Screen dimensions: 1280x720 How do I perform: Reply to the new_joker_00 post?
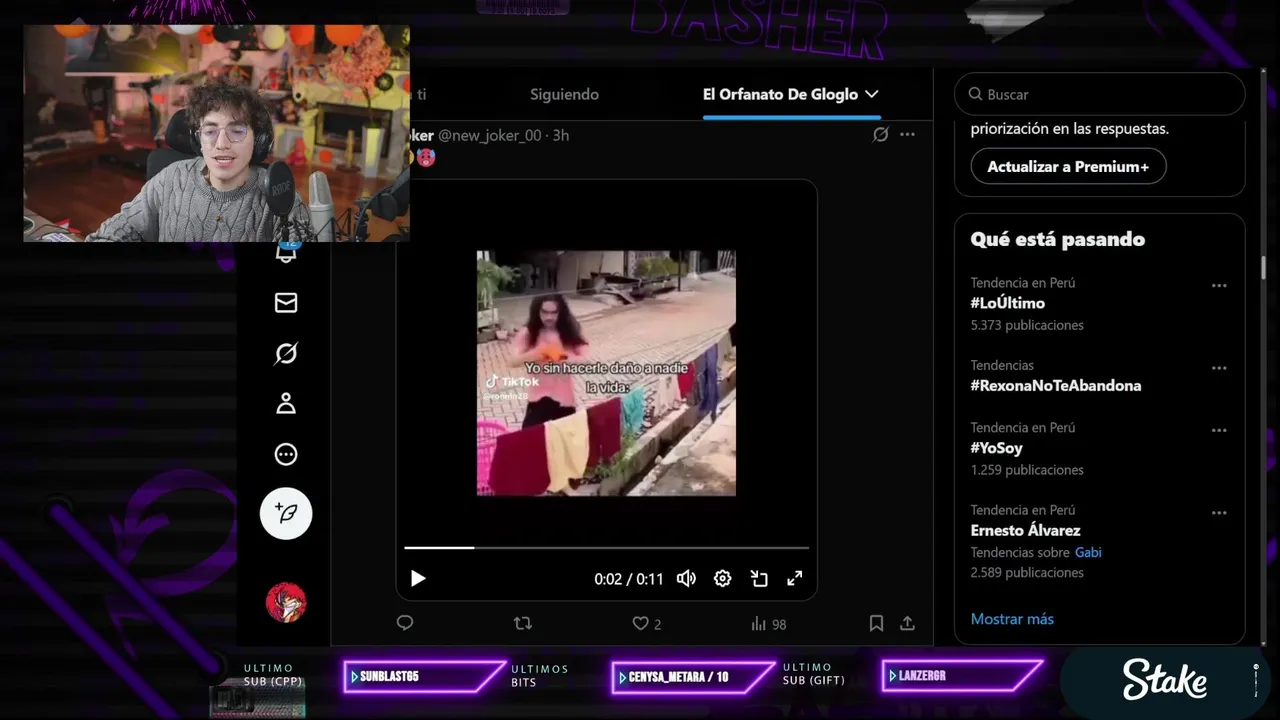click(405, 623)
